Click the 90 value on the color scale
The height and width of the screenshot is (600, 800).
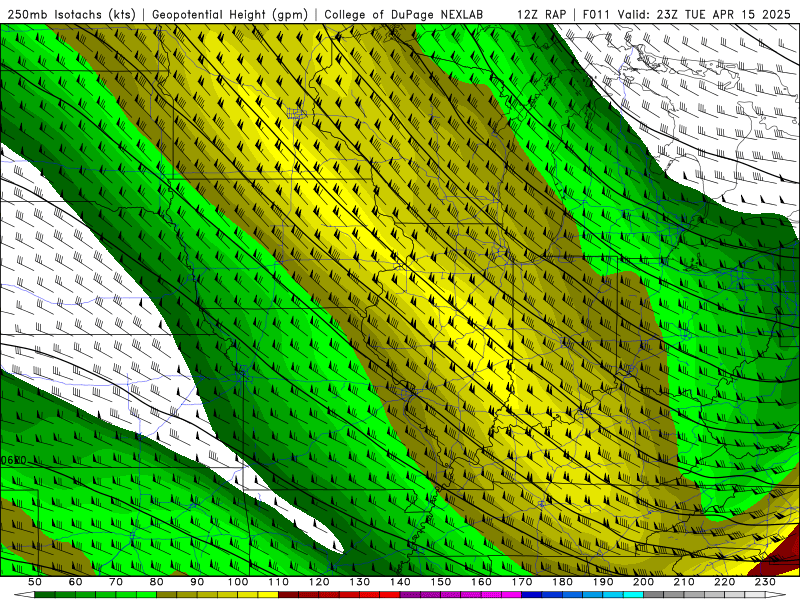(197, 582)
